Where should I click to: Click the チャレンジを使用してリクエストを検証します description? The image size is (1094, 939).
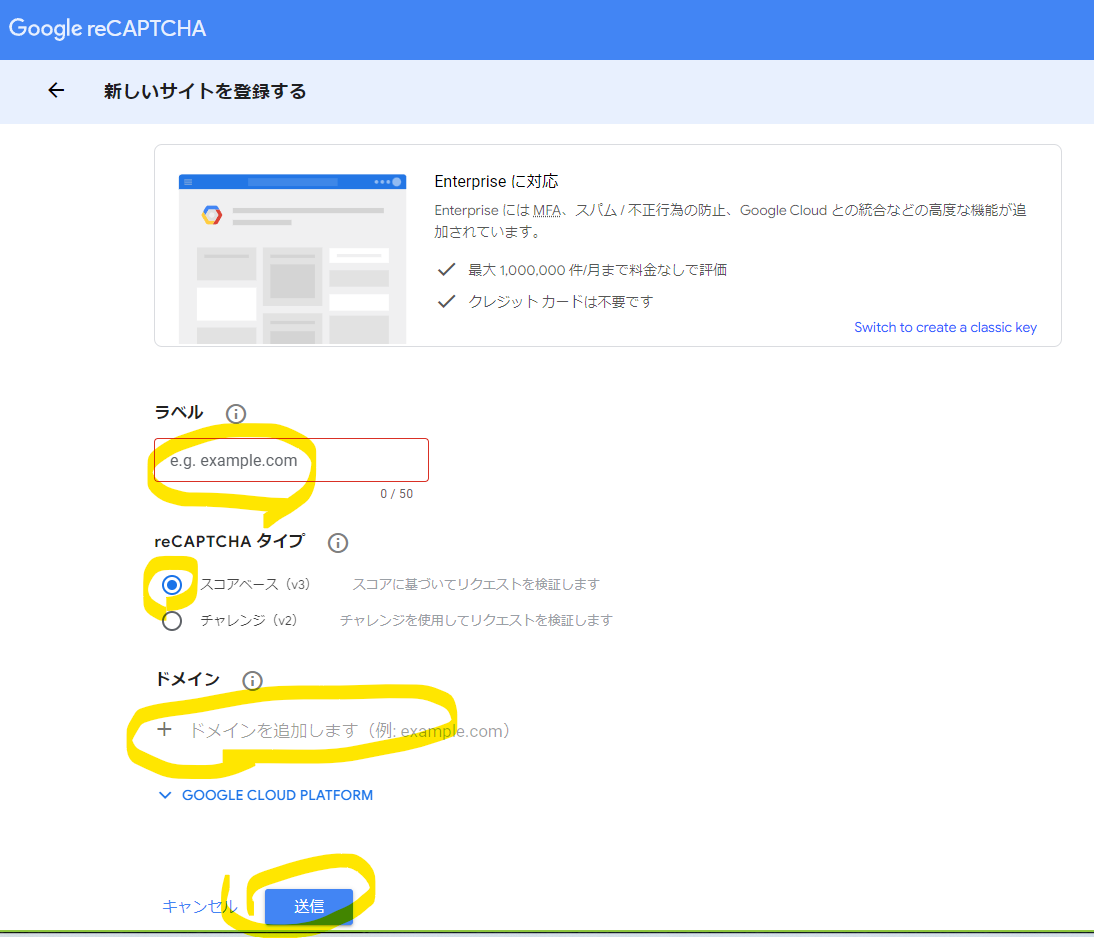coord(476,620)
